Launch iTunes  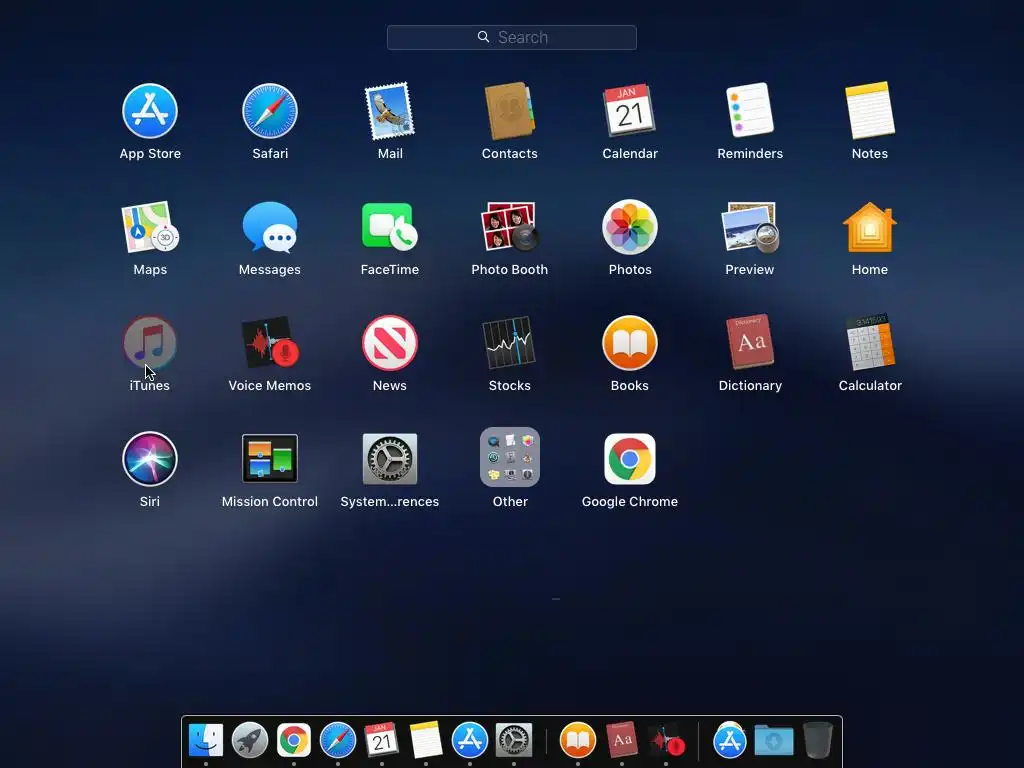point(150,343)
